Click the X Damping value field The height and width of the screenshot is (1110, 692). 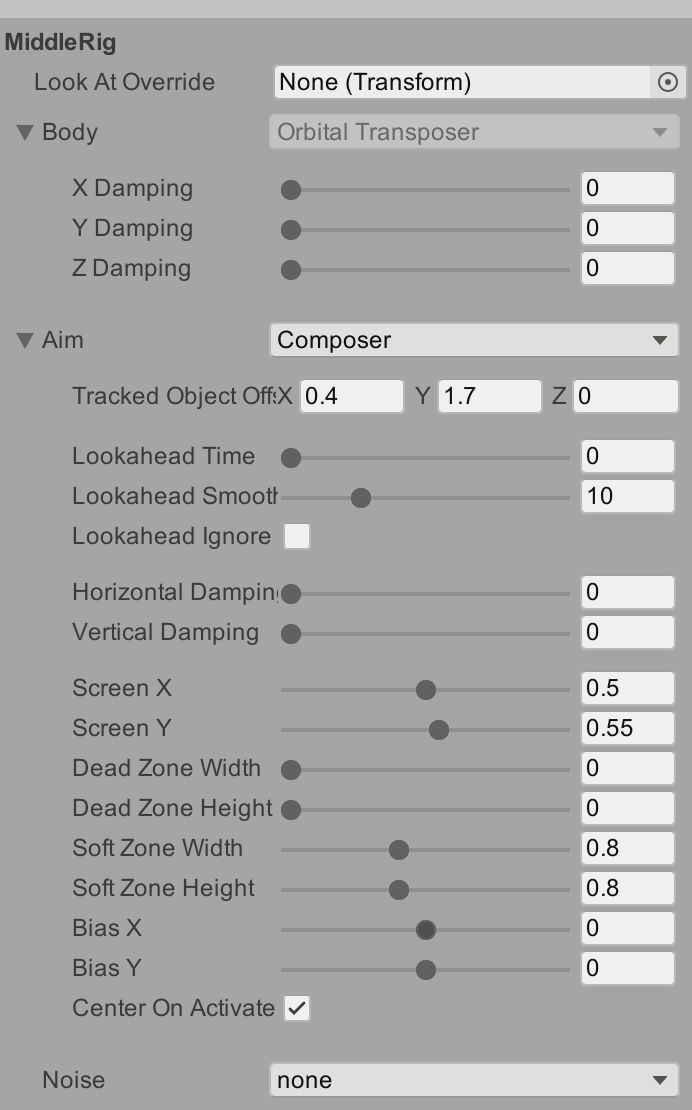[x=627, y=188]
